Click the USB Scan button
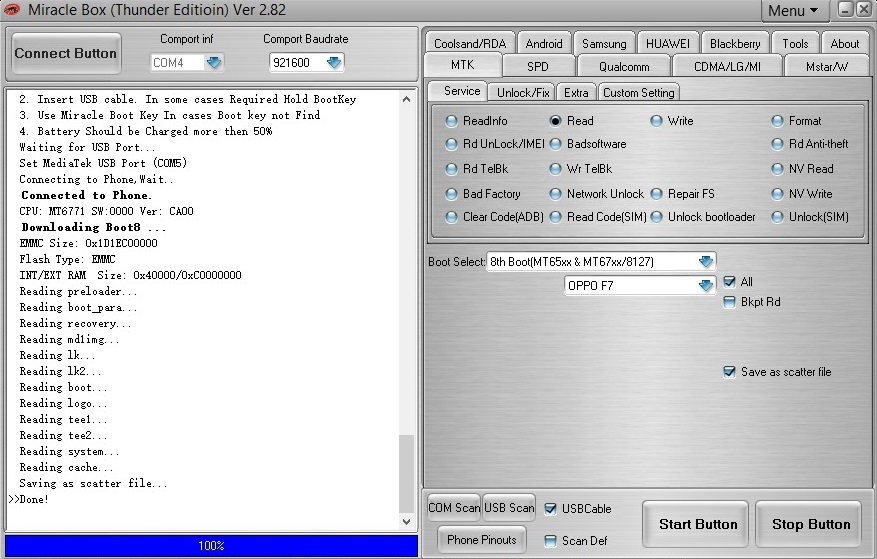The image size is (877, 559). click(509, 508)
